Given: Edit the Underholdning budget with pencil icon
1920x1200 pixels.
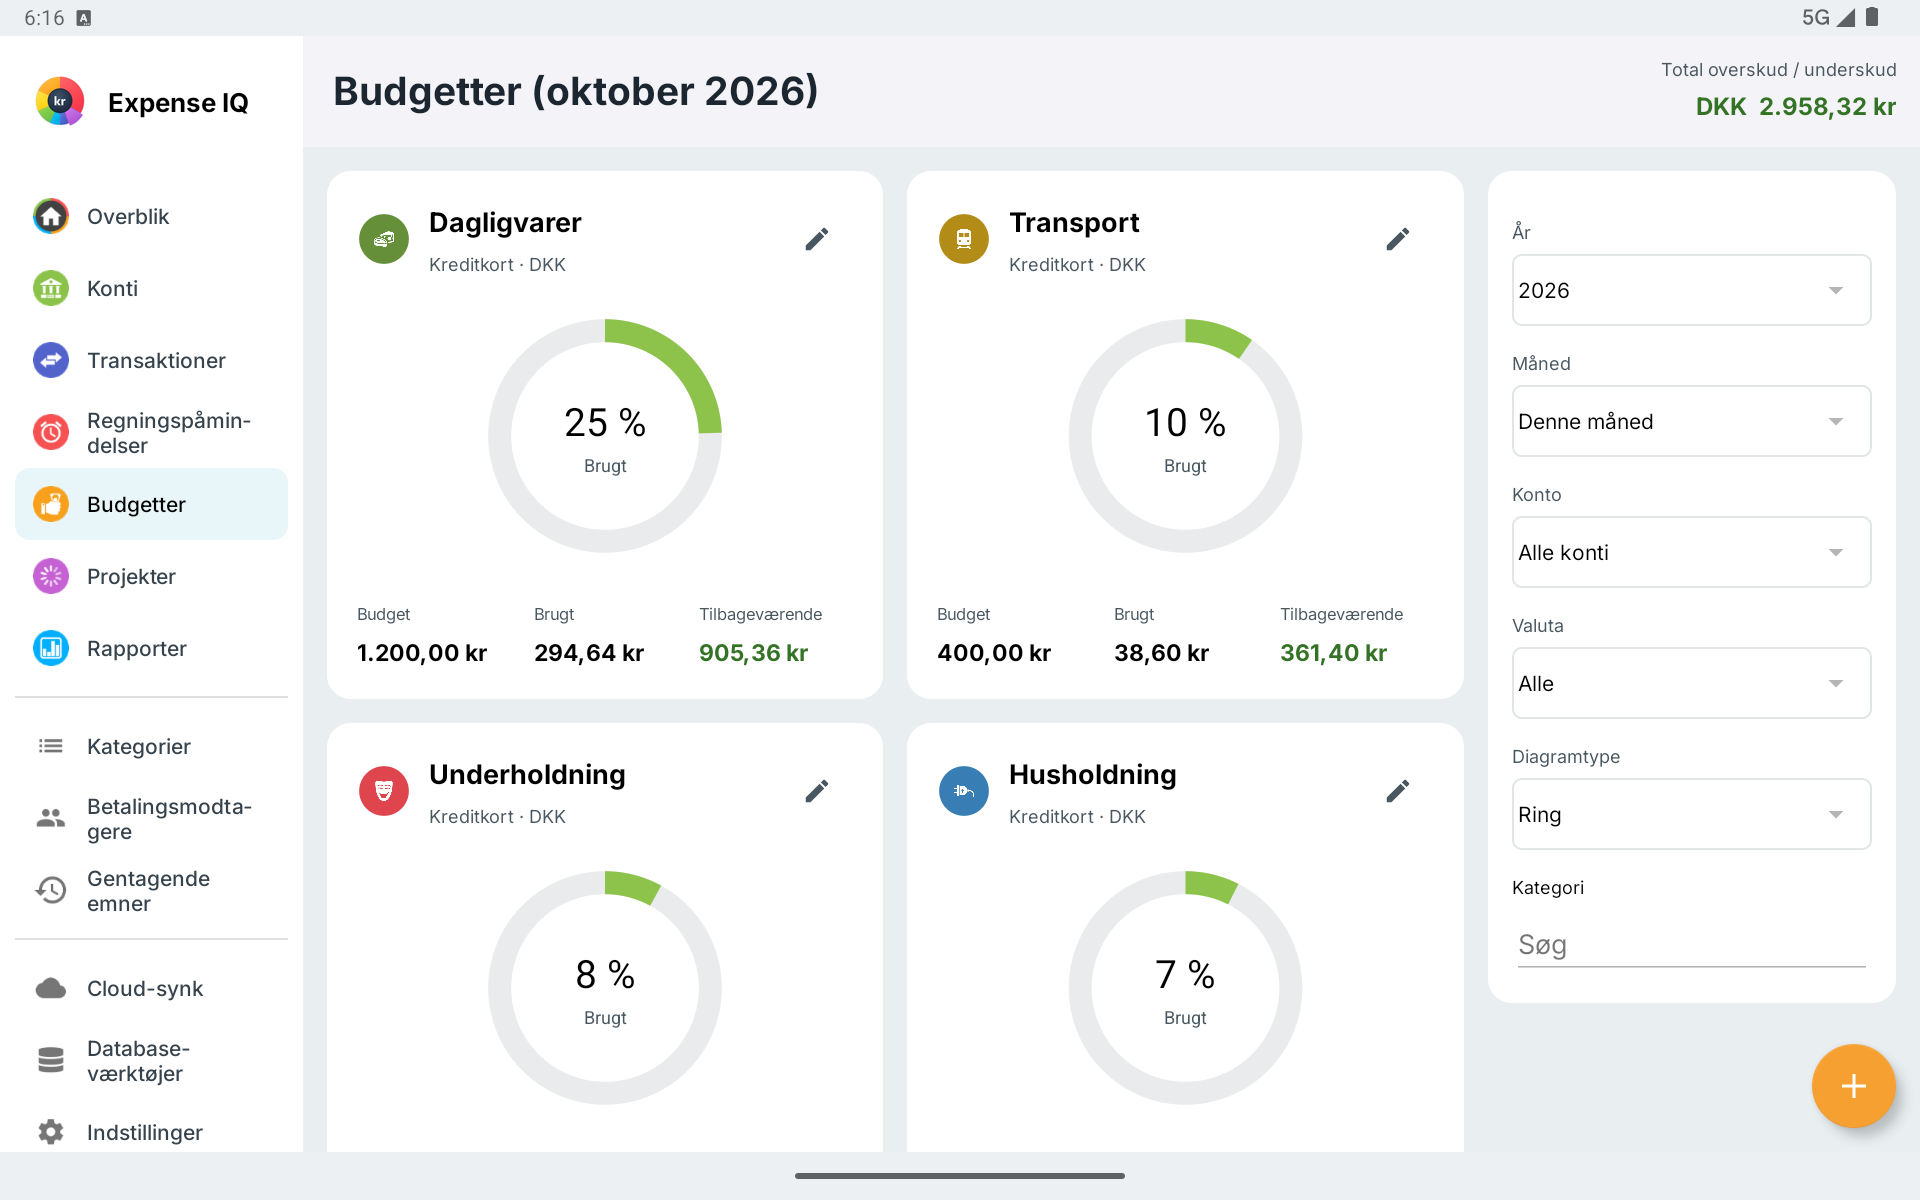Looking at the screenshot, I should tap(817, 791).
